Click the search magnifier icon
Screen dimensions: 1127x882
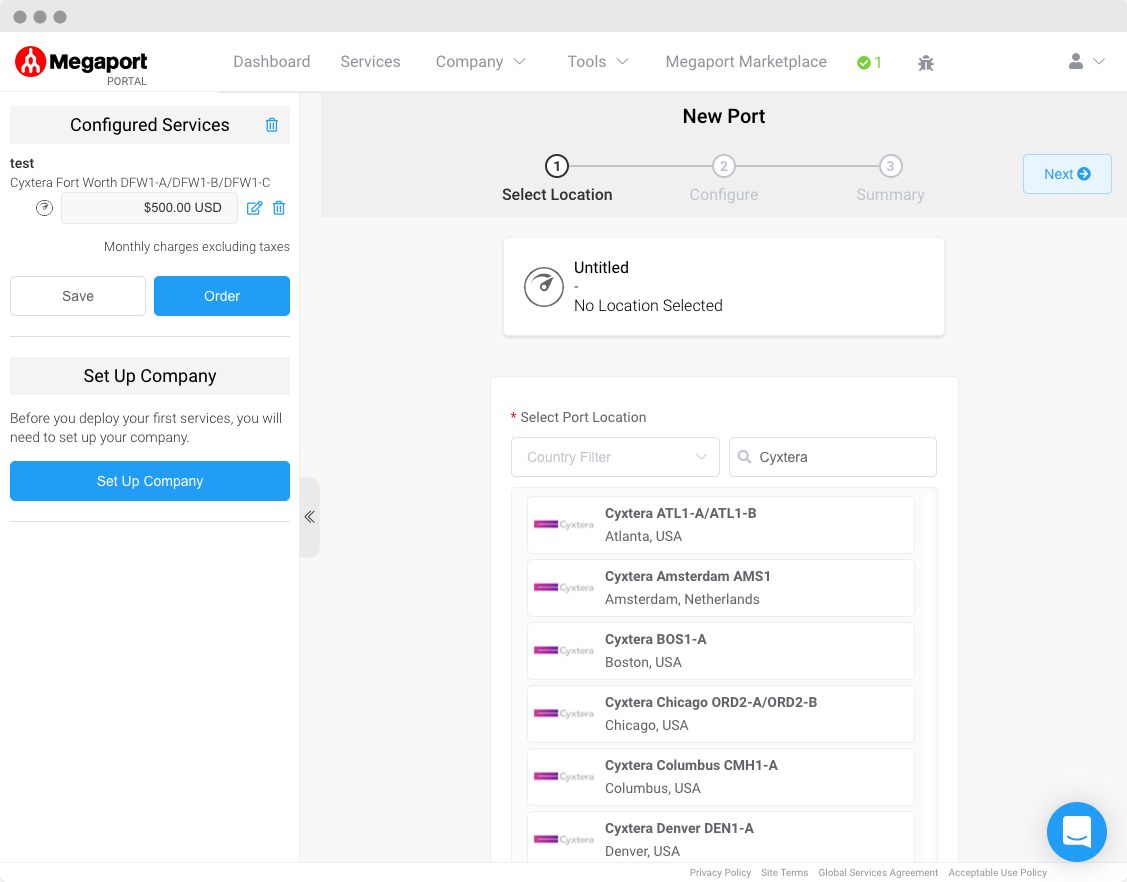coord(745,457)
